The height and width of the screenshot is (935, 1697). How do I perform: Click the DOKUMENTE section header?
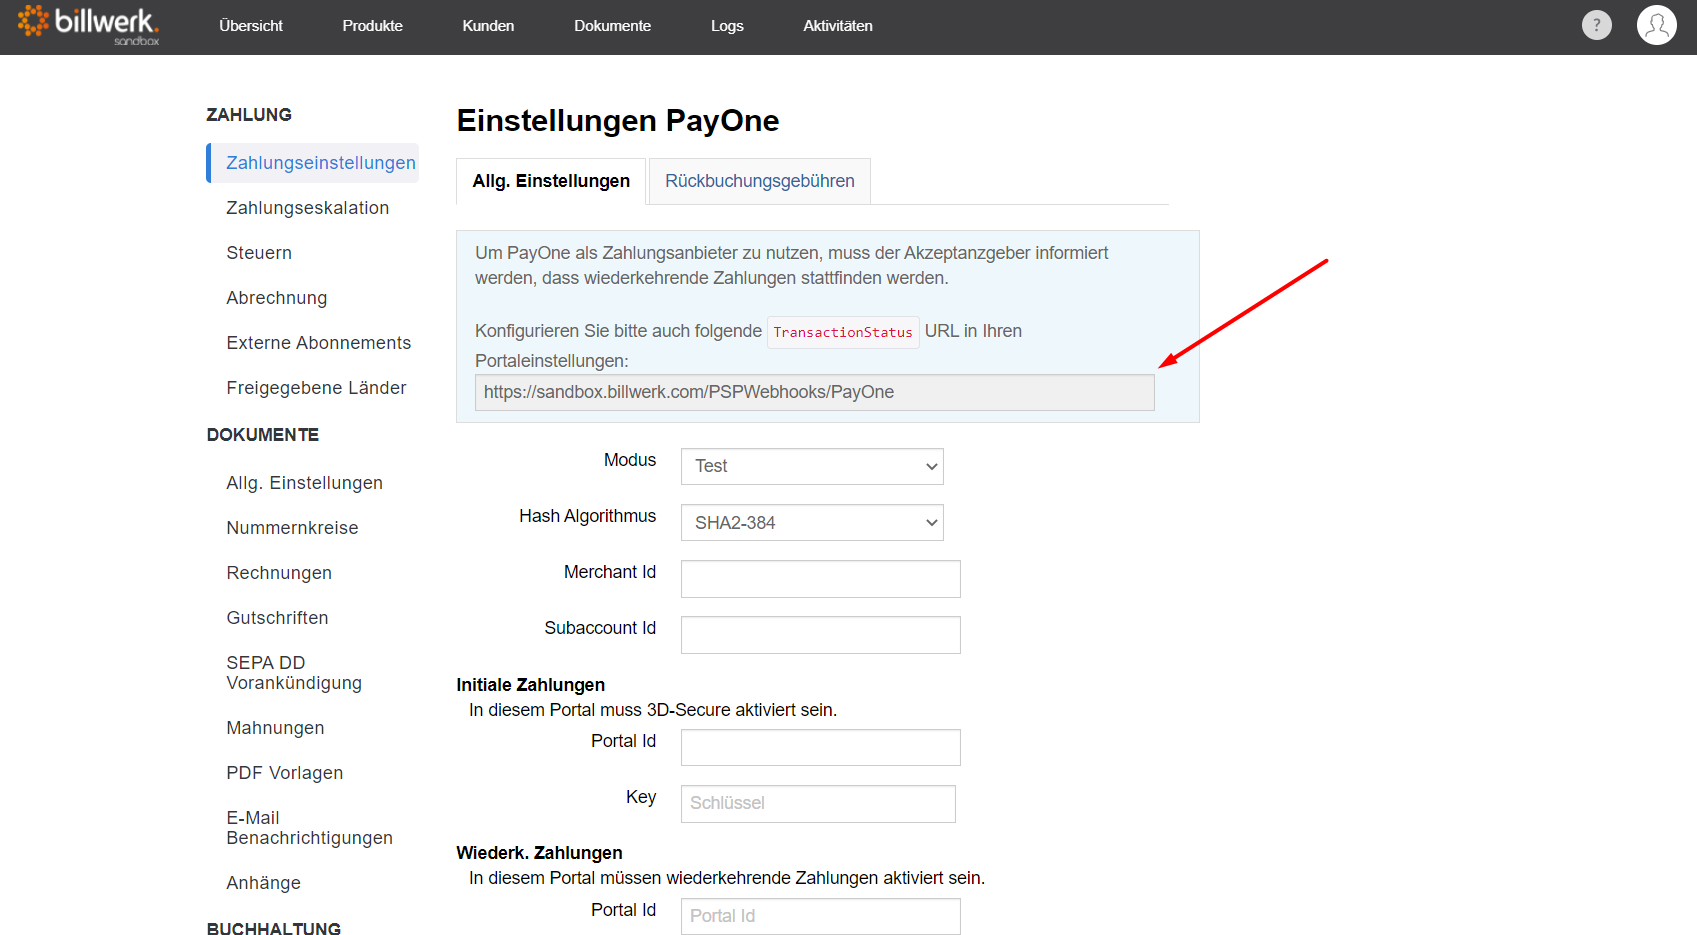coord(262,435)
